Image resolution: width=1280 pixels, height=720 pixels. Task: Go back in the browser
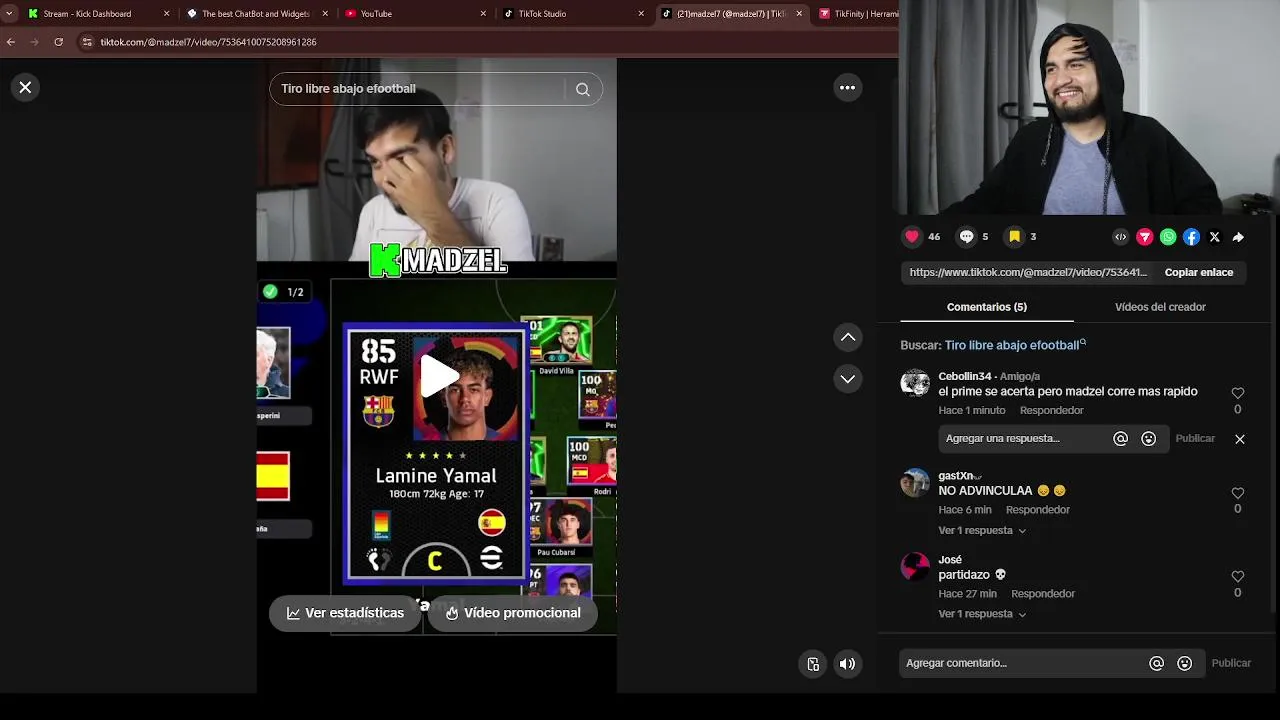point(11,42)
